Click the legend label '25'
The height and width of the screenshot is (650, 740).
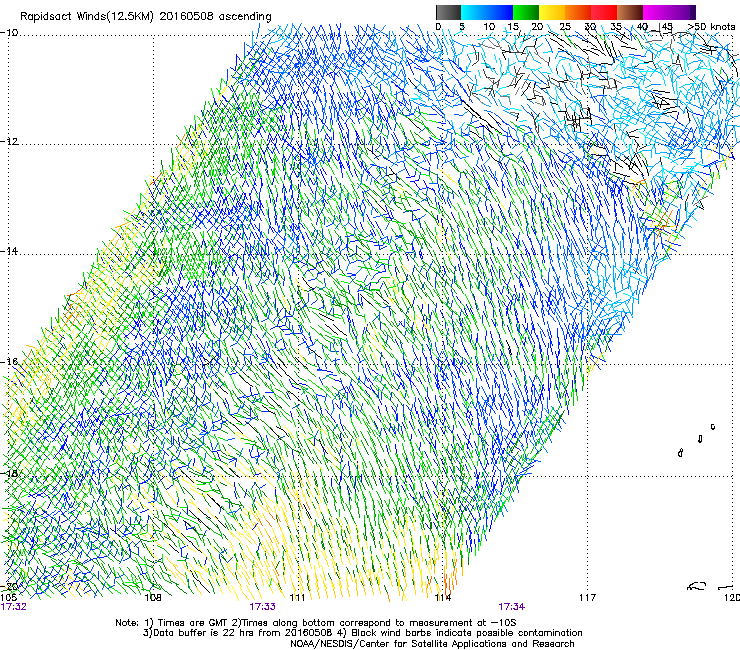[565, 26]
